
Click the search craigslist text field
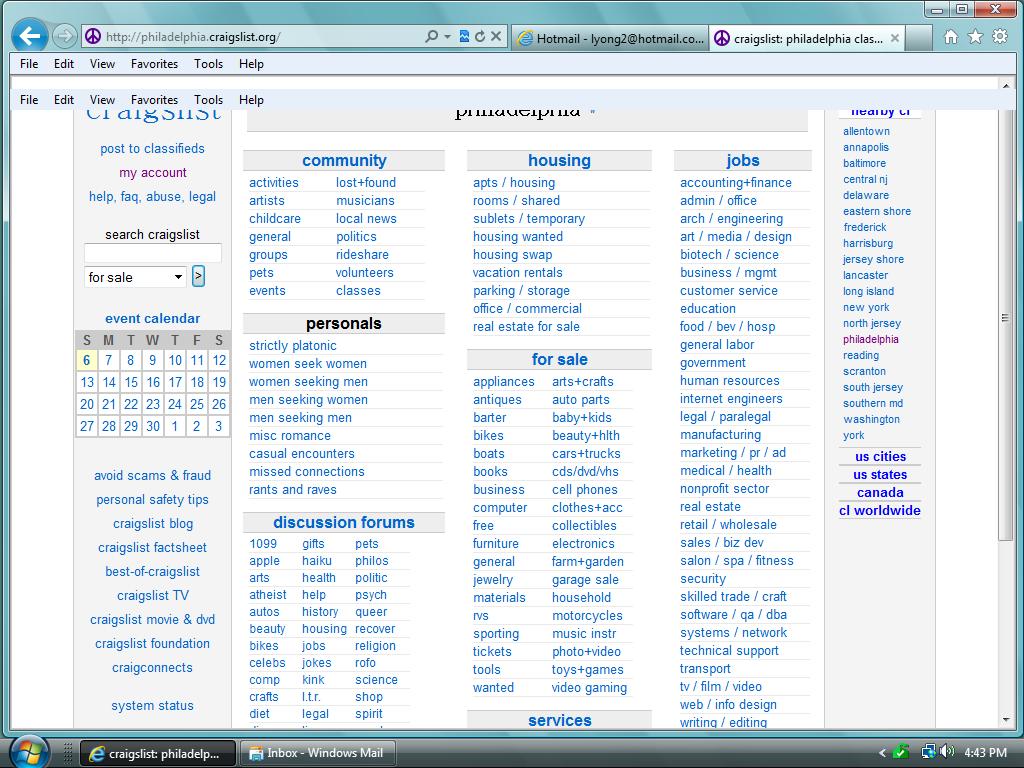[153, 253]
